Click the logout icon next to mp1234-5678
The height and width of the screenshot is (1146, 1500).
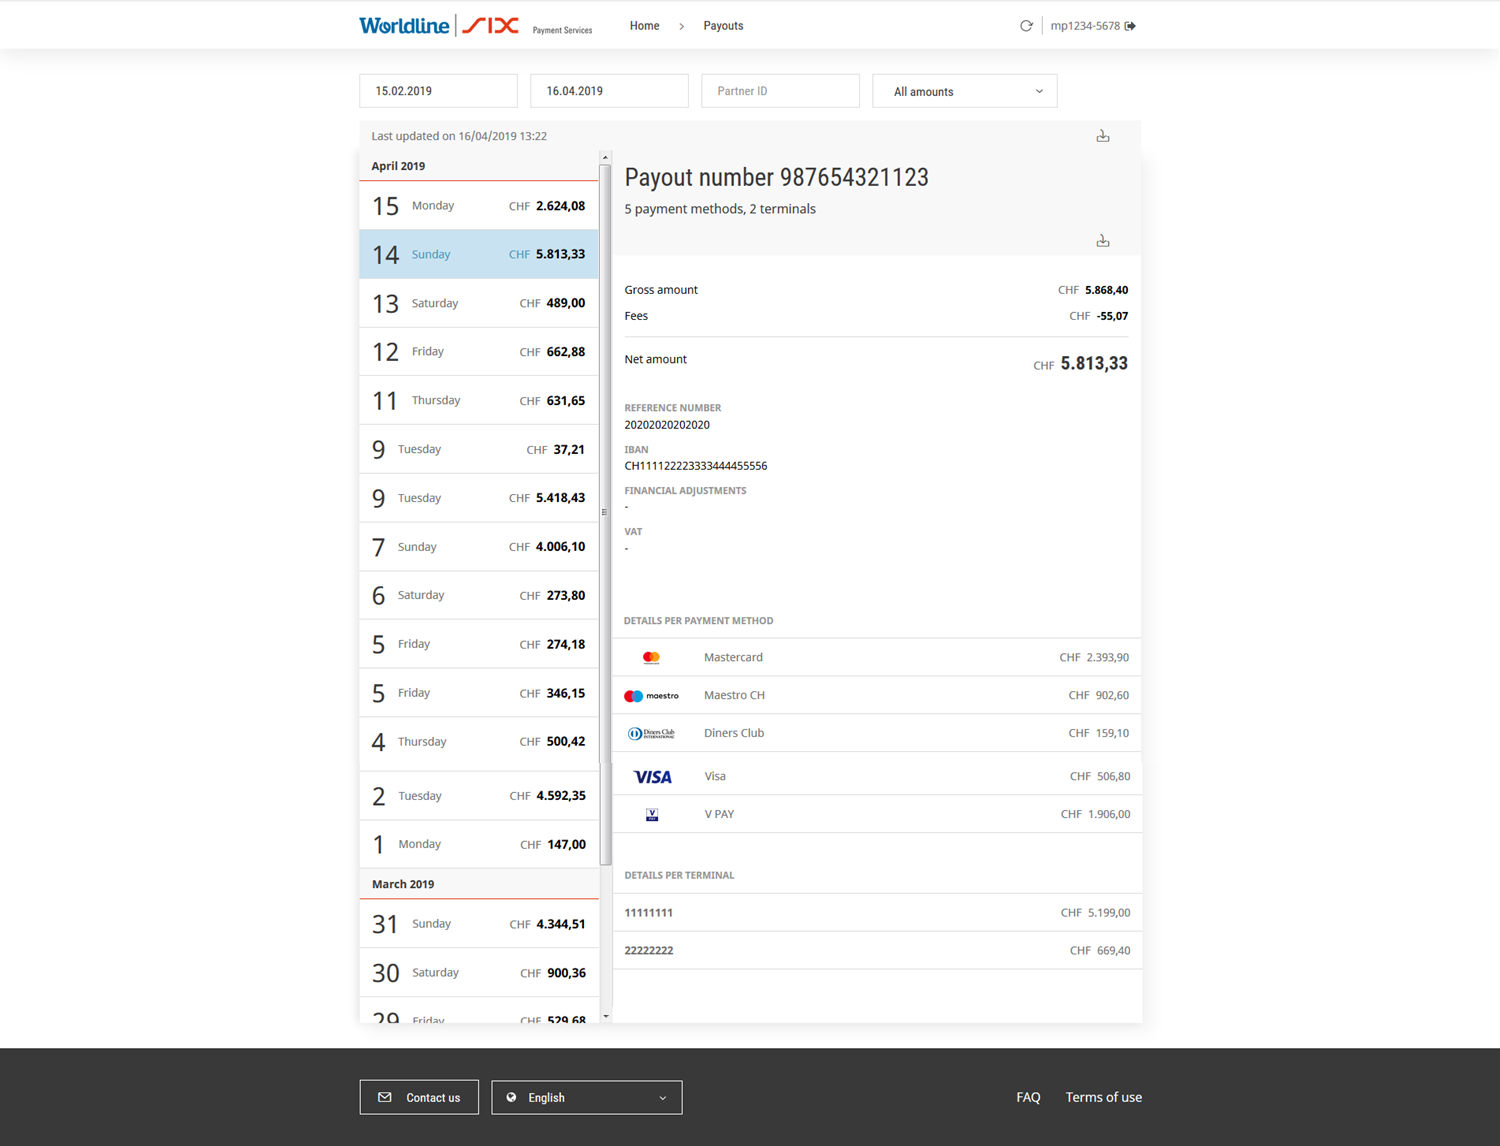click(x=1131, y=25)
